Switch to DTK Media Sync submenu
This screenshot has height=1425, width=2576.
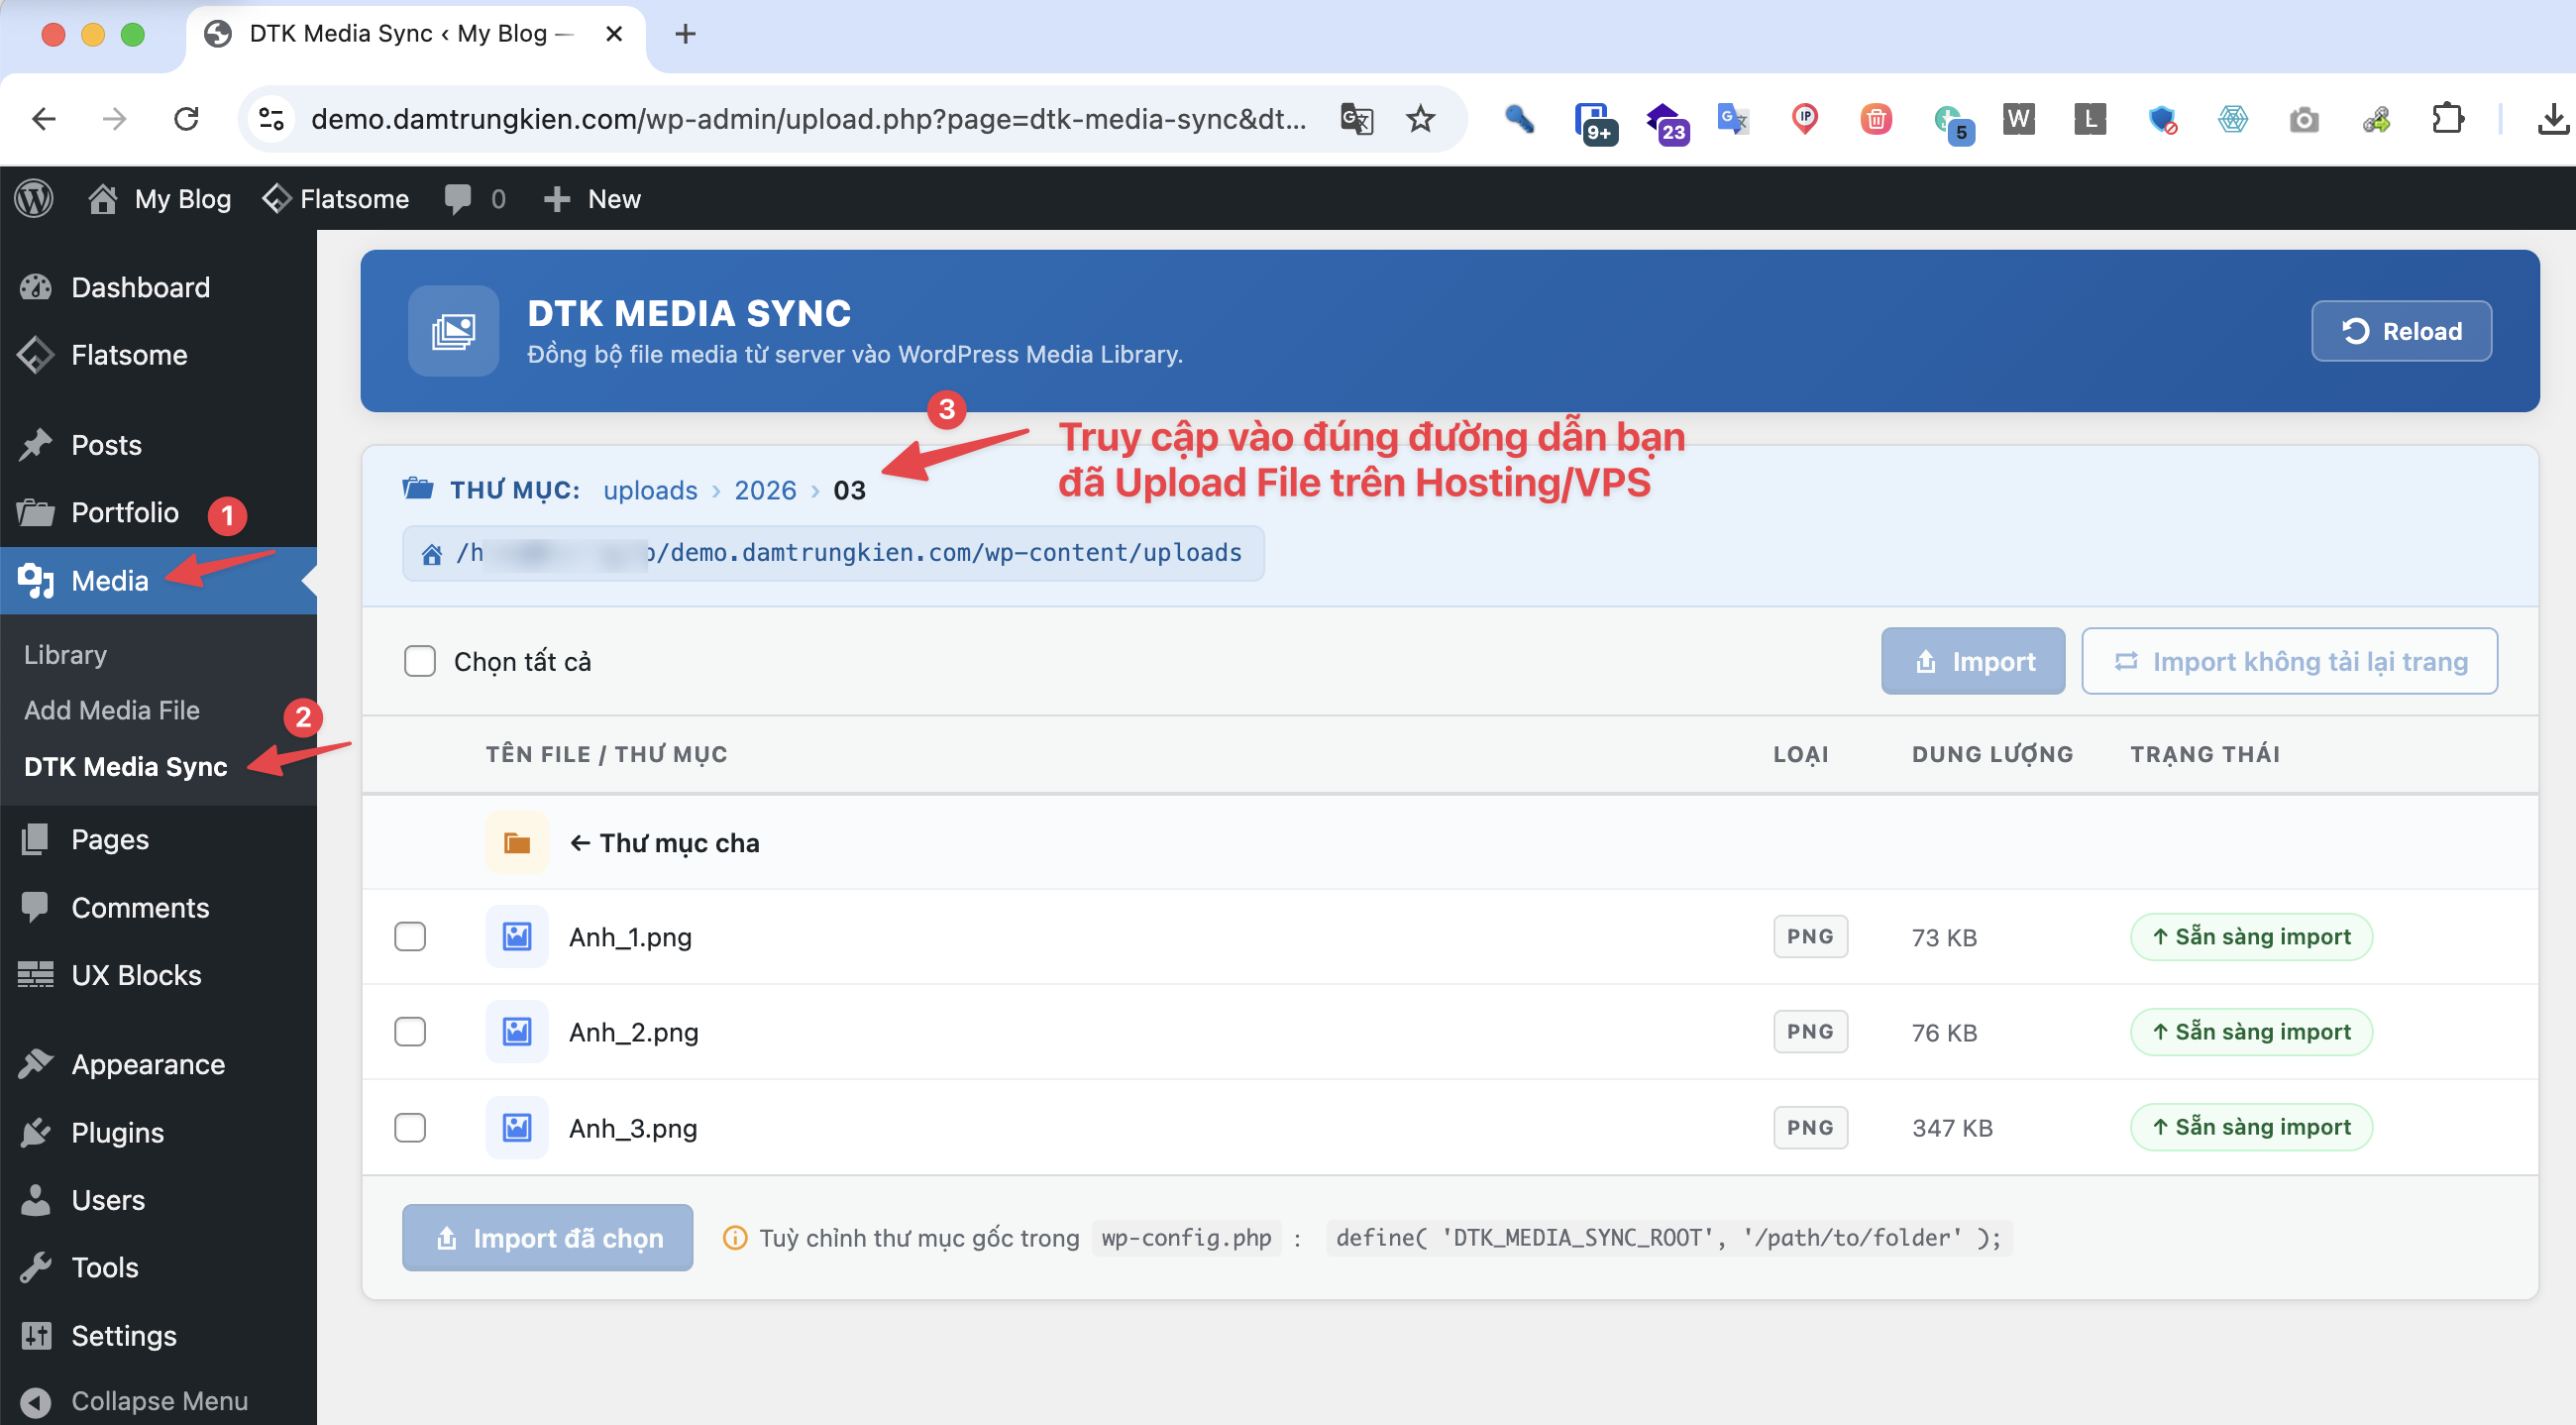point(125,766)
